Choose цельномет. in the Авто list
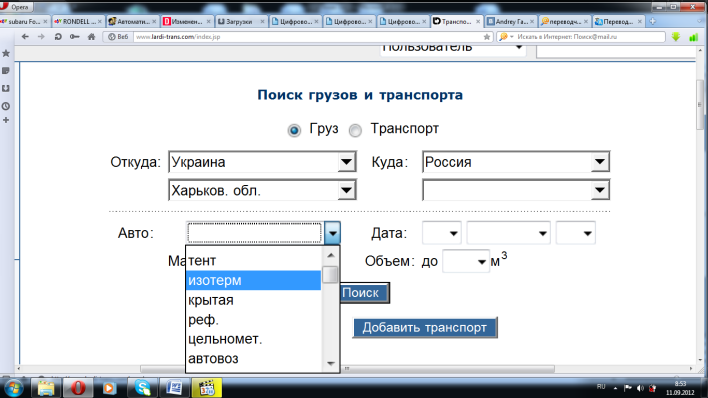This screenshot has height=398, width=708. point(254,339)
